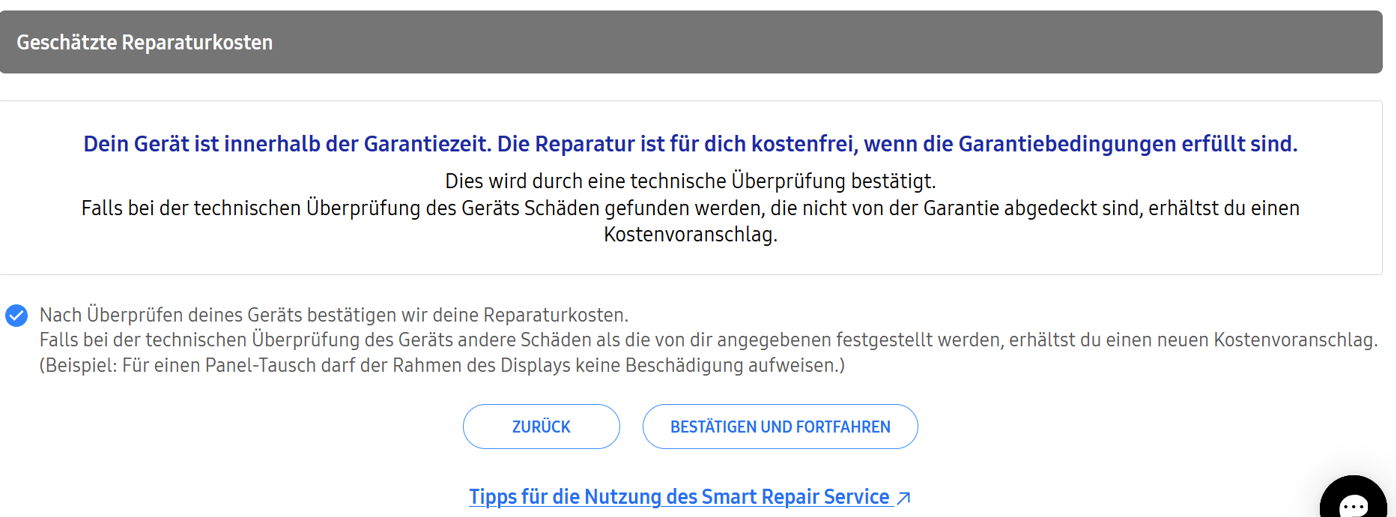Open Tipps für die Nutzung des Smart Repair Service
Screen dimensions: 1396x517
click(679, 497)
